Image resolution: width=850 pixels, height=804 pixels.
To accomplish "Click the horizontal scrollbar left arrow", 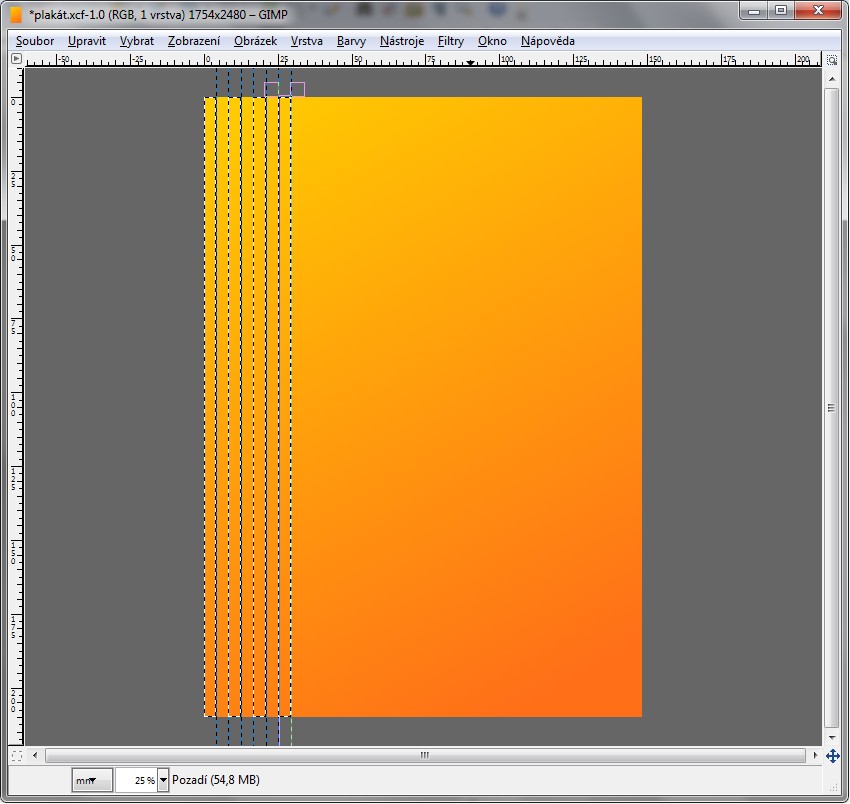I will [x=35, y=755].
